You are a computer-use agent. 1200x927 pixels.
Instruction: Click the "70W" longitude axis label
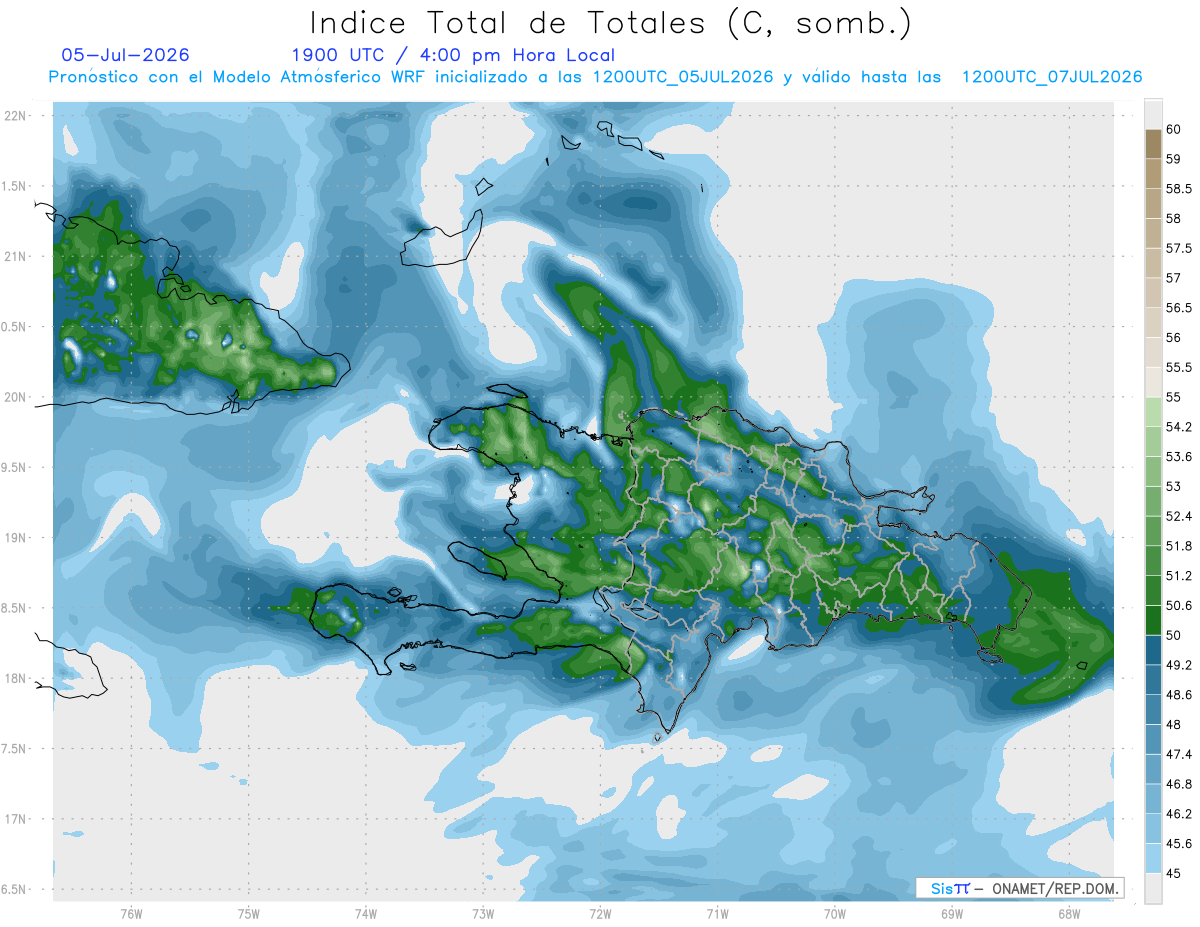835,914
